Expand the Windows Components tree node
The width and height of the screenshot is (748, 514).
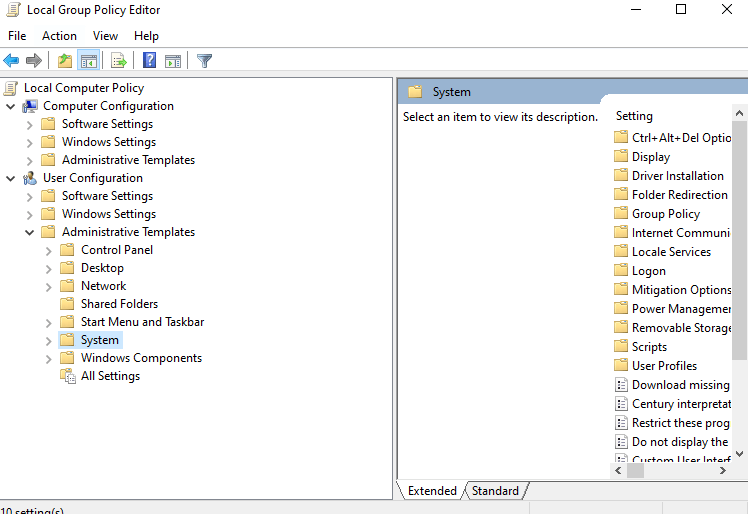pos(49,358)
